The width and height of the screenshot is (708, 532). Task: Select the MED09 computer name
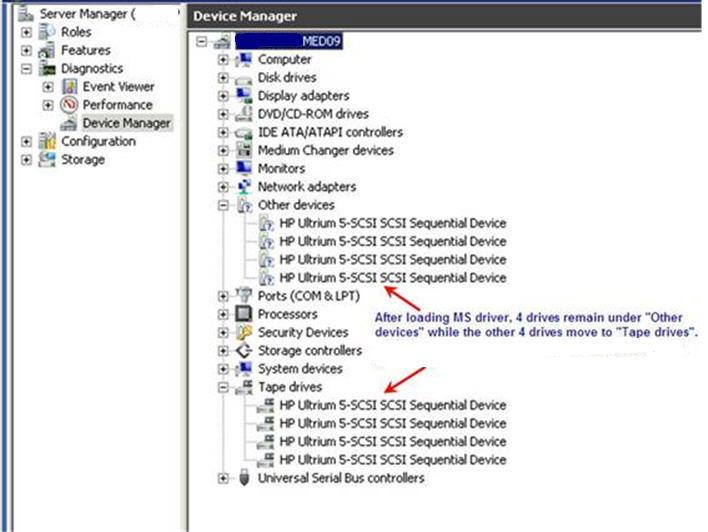[x=289, y=42]
